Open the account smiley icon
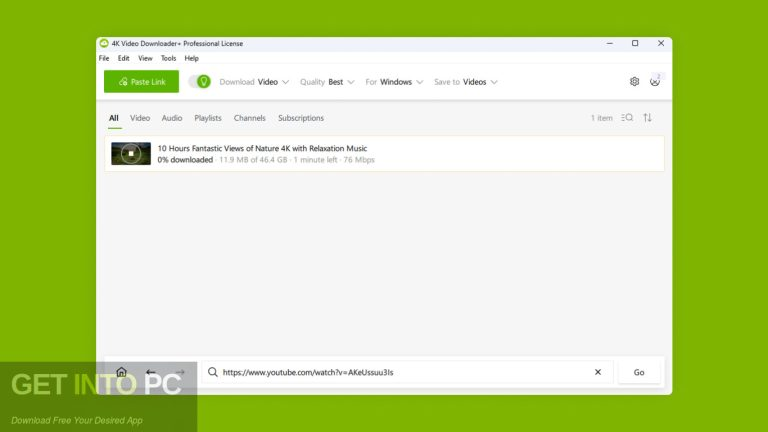 (655, 82)
